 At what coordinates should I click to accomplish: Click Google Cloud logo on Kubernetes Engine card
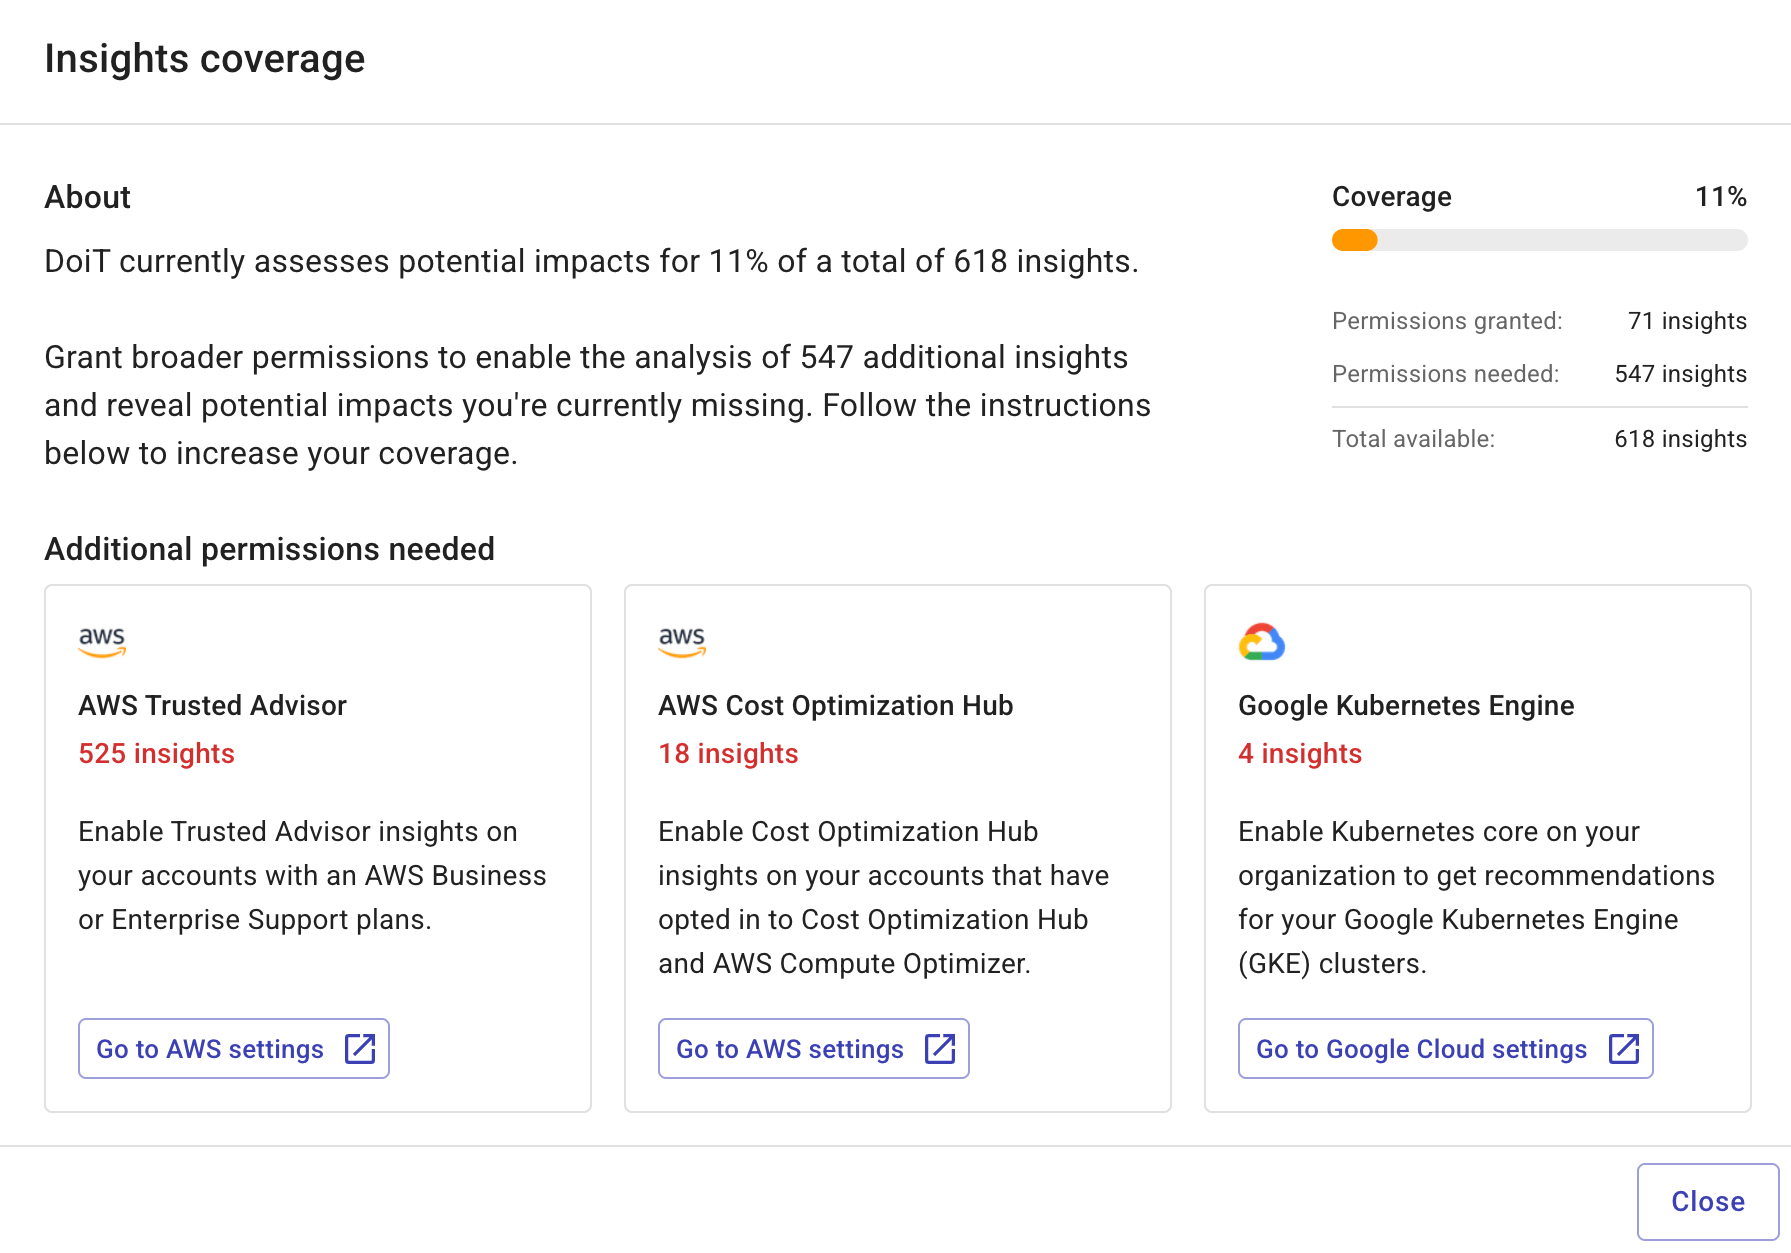coord(1262,642)
